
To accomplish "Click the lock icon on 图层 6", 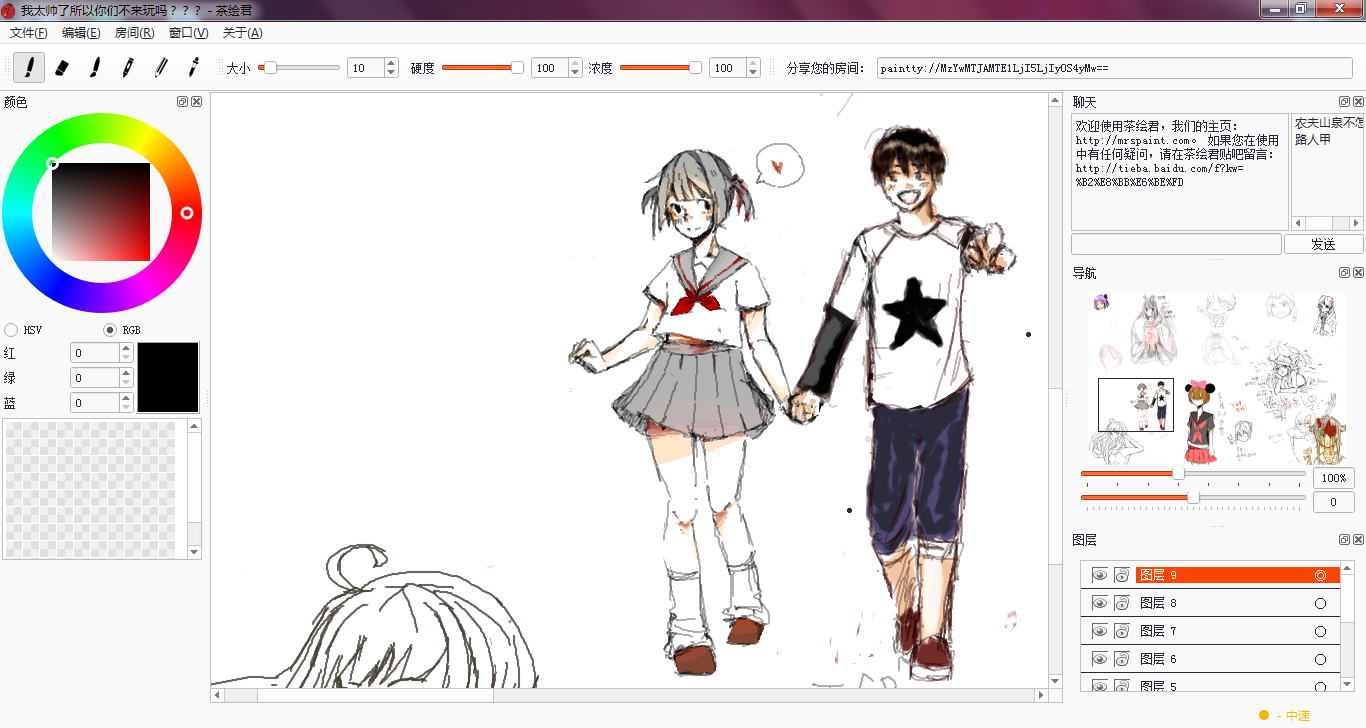I will 1121,659.
